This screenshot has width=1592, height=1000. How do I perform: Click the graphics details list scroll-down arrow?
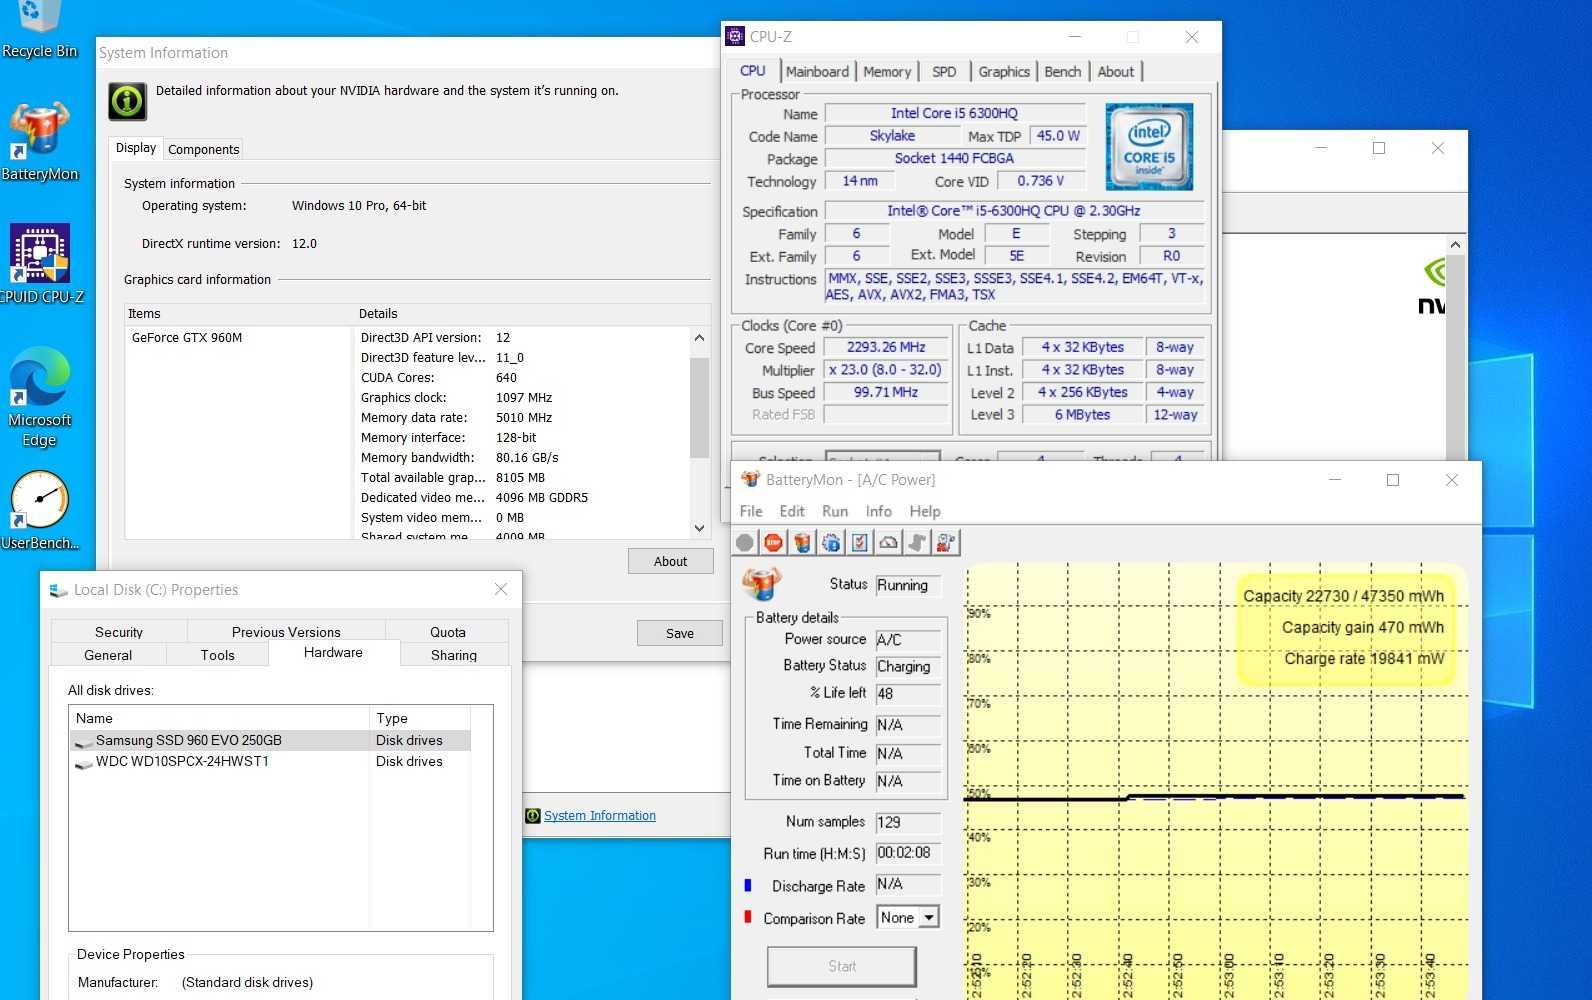699,528
